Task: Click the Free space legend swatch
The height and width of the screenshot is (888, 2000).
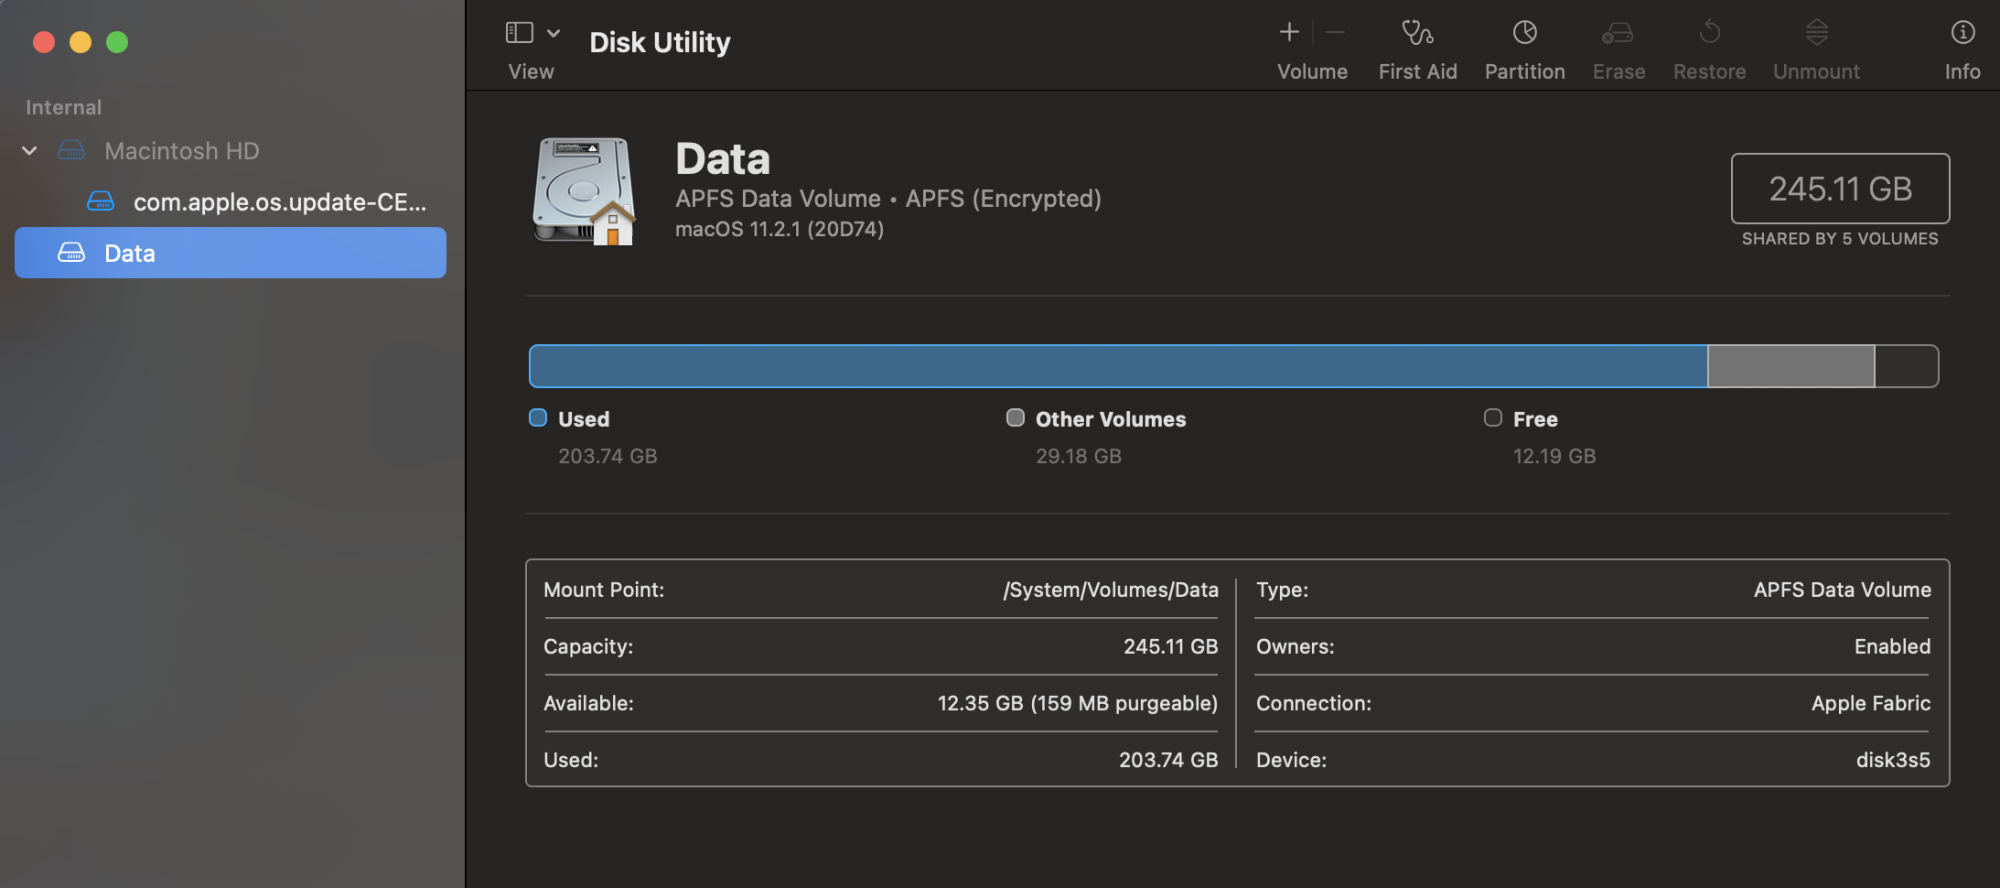Action: (1492, 418)
